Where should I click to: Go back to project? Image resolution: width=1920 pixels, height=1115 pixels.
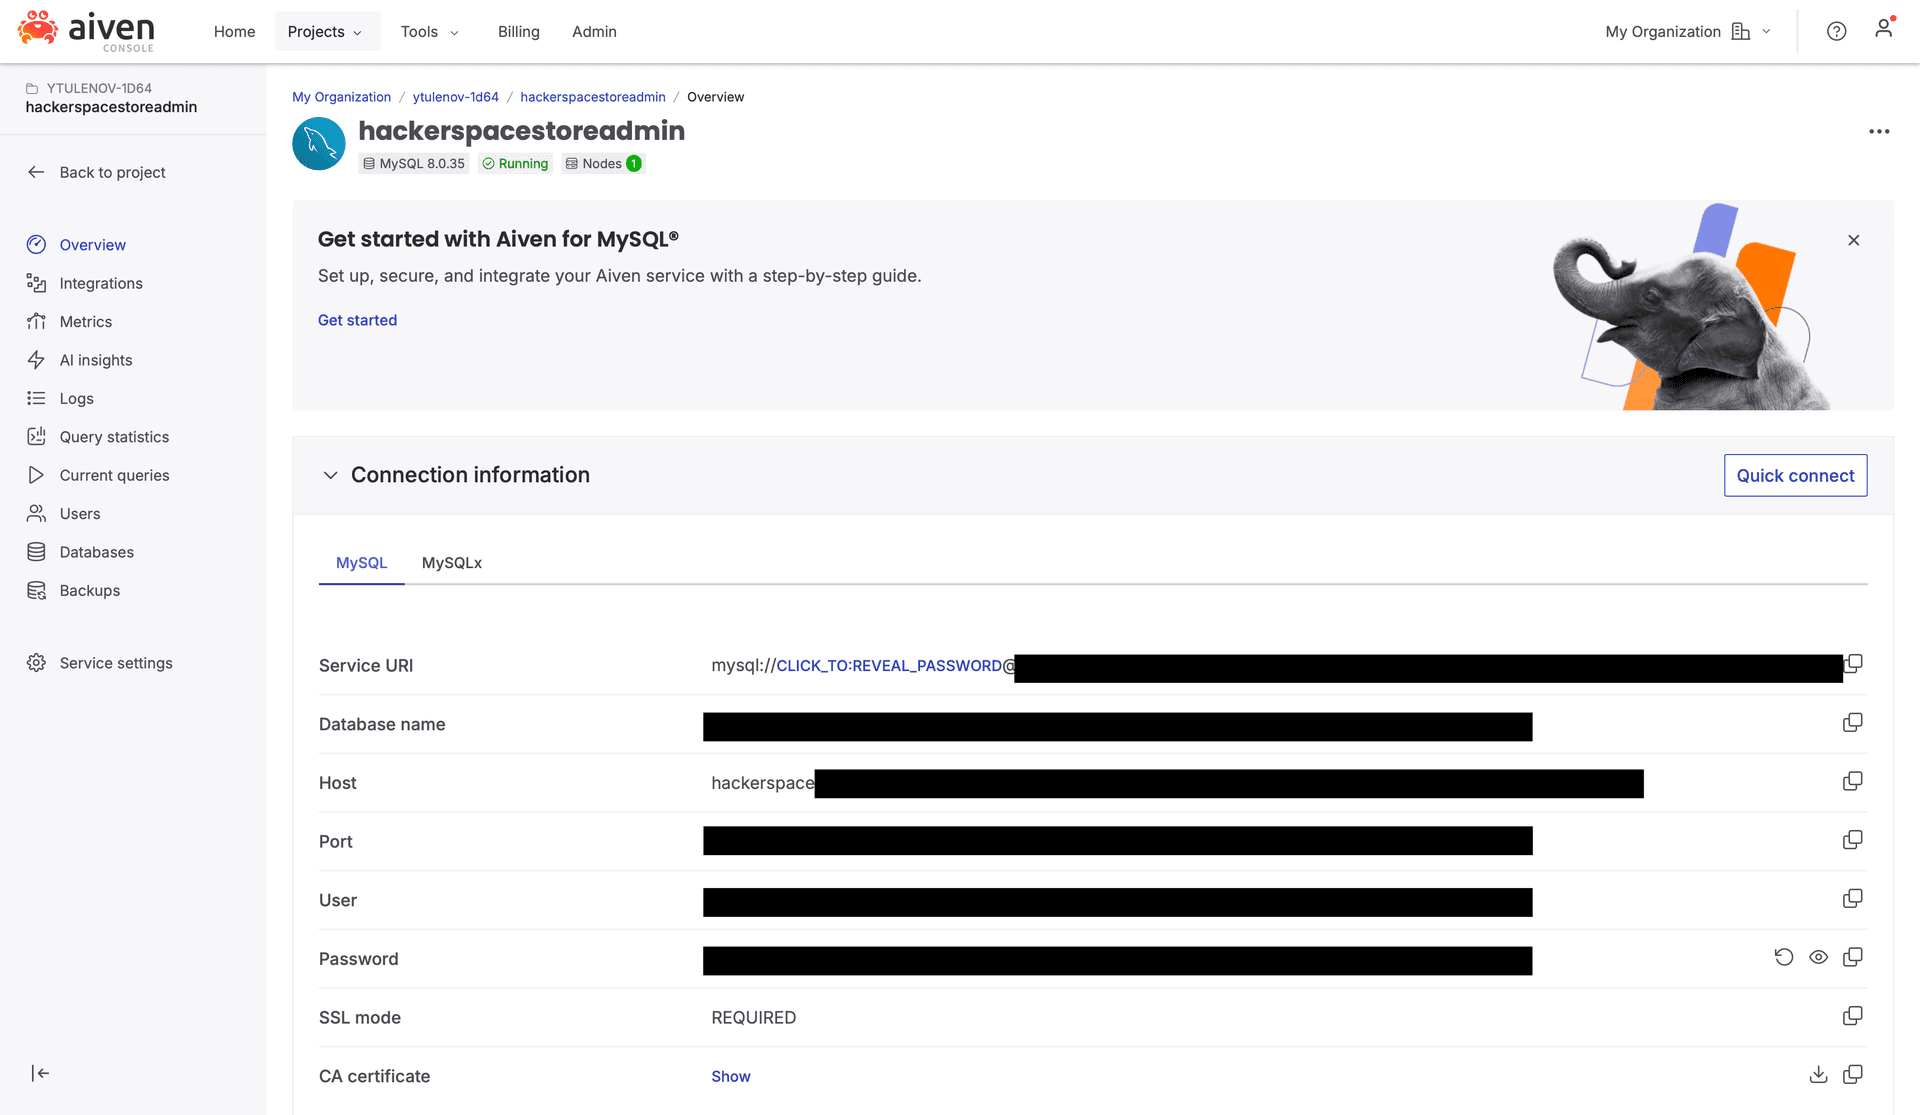pyautogui.click(x=96, y=172)
